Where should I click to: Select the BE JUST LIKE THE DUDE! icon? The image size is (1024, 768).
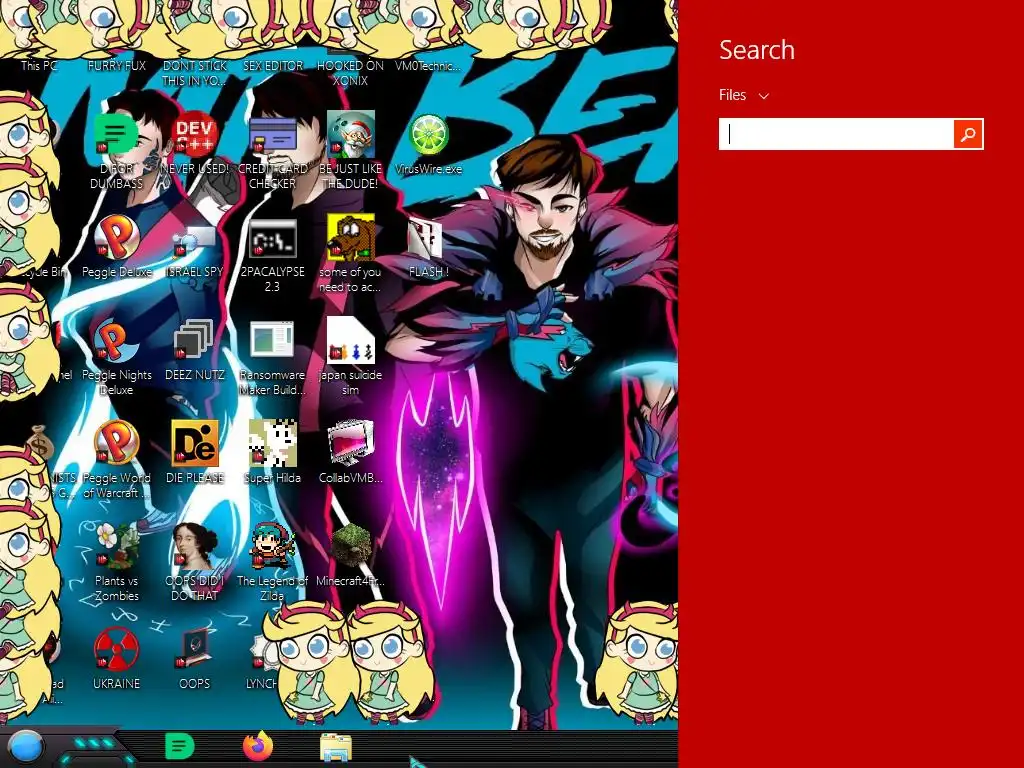351,134
